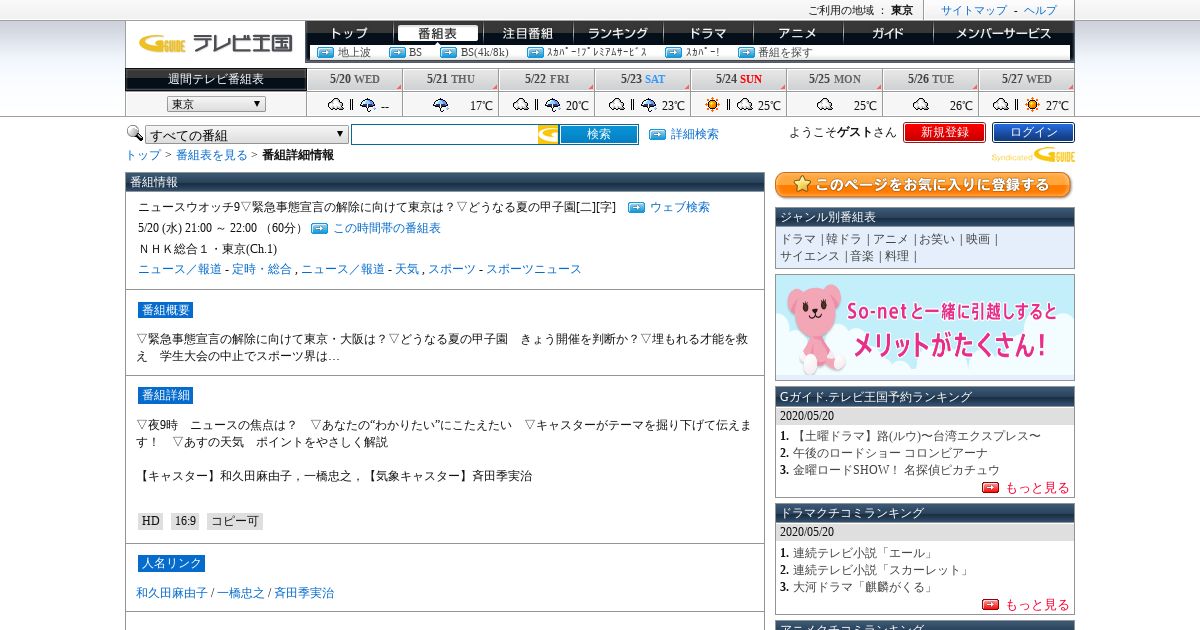Click the テレビ王国 G-Guide logo
The height and width of the screenshot is (630, 1200).
coord(215,43)
